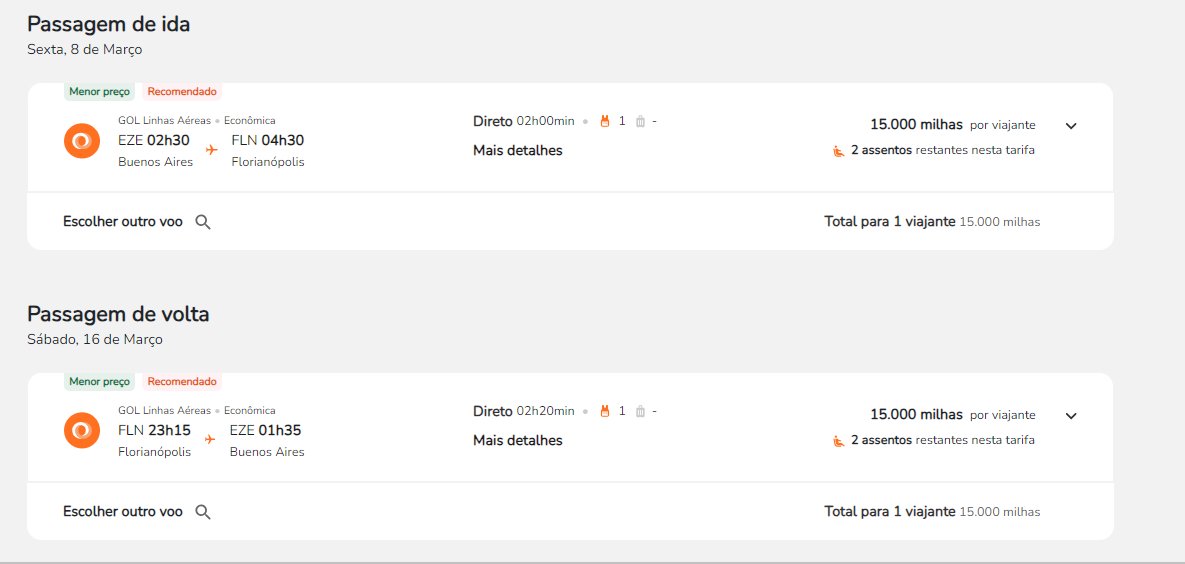Click the suitcase icon on the outbound flight

tap(640, 121)
